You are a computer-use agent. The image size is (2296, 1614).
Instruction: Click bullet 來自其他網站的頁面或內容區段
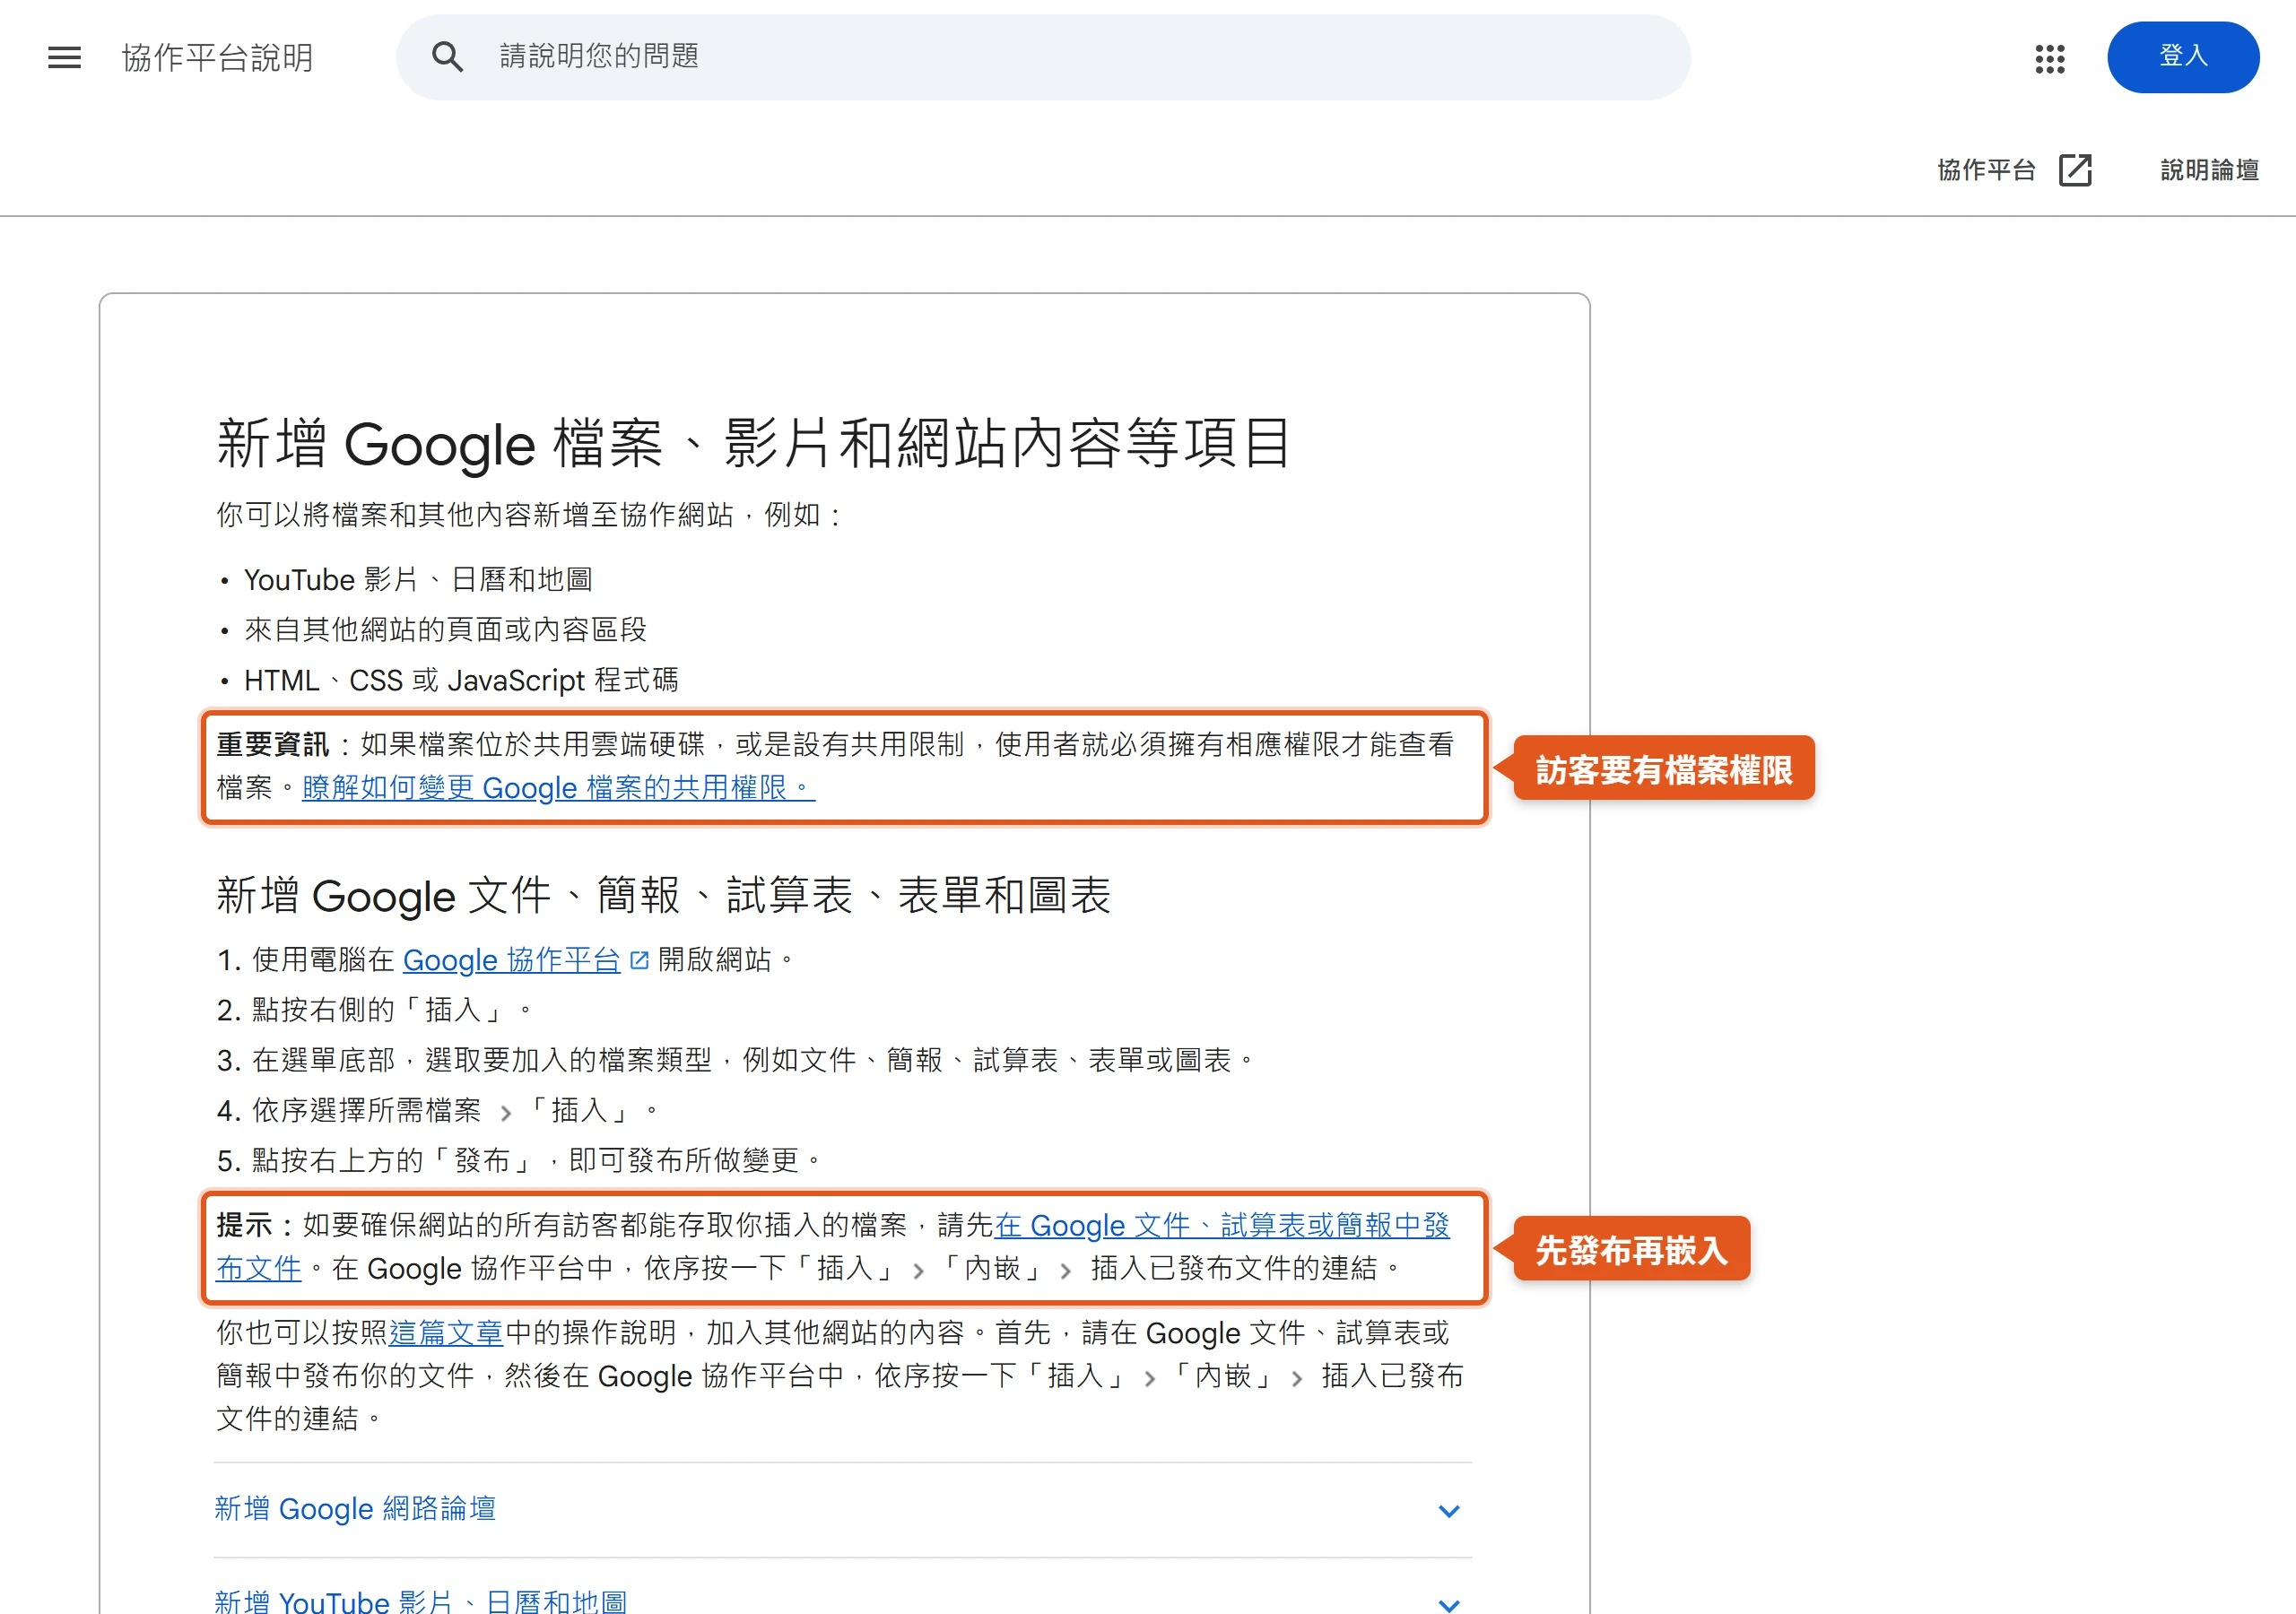[445, 629]
